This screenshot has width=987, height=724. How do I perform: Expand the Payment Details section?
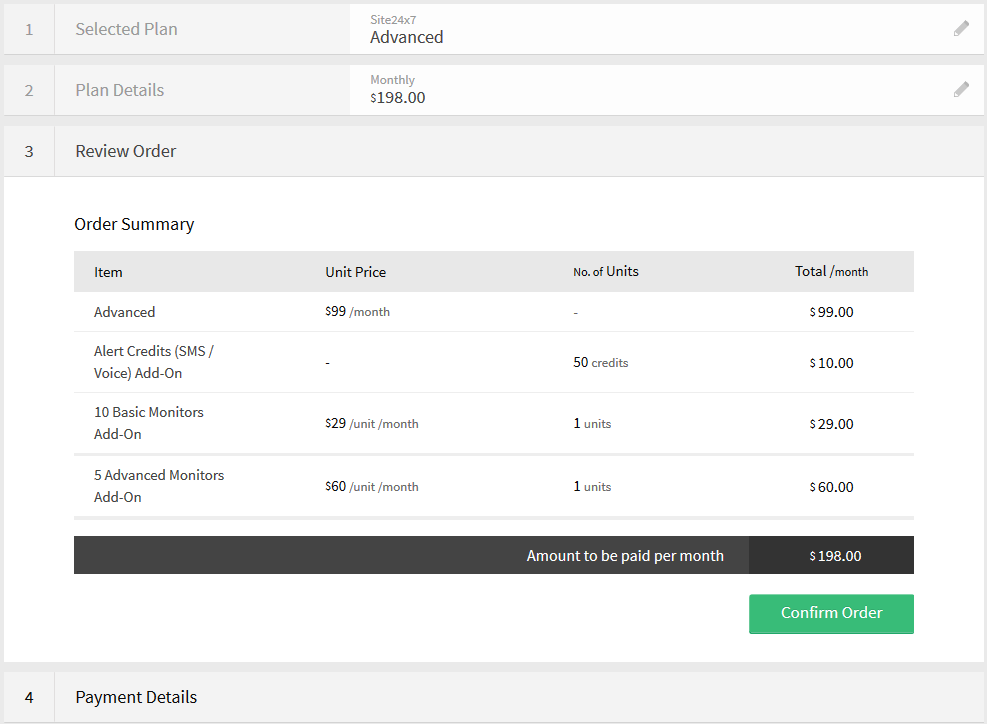click(136, 697)
